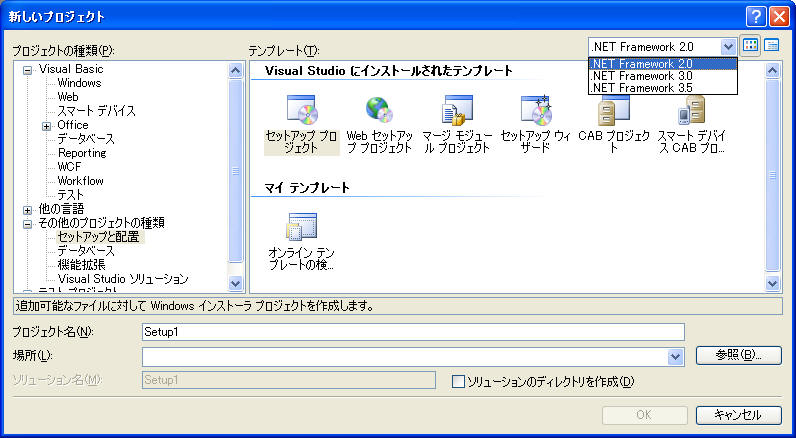Select スマート デバイス project type

point(96,111)
